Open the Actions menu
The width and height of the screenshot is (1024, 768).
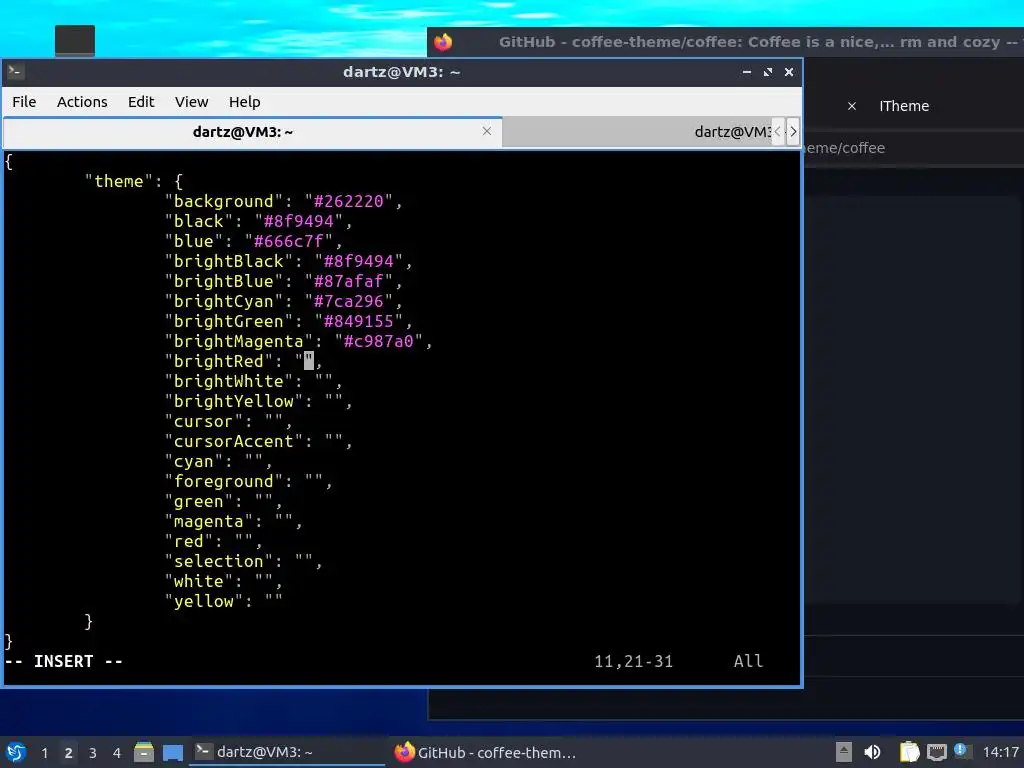pyautogui.click(x=82, y=102)
